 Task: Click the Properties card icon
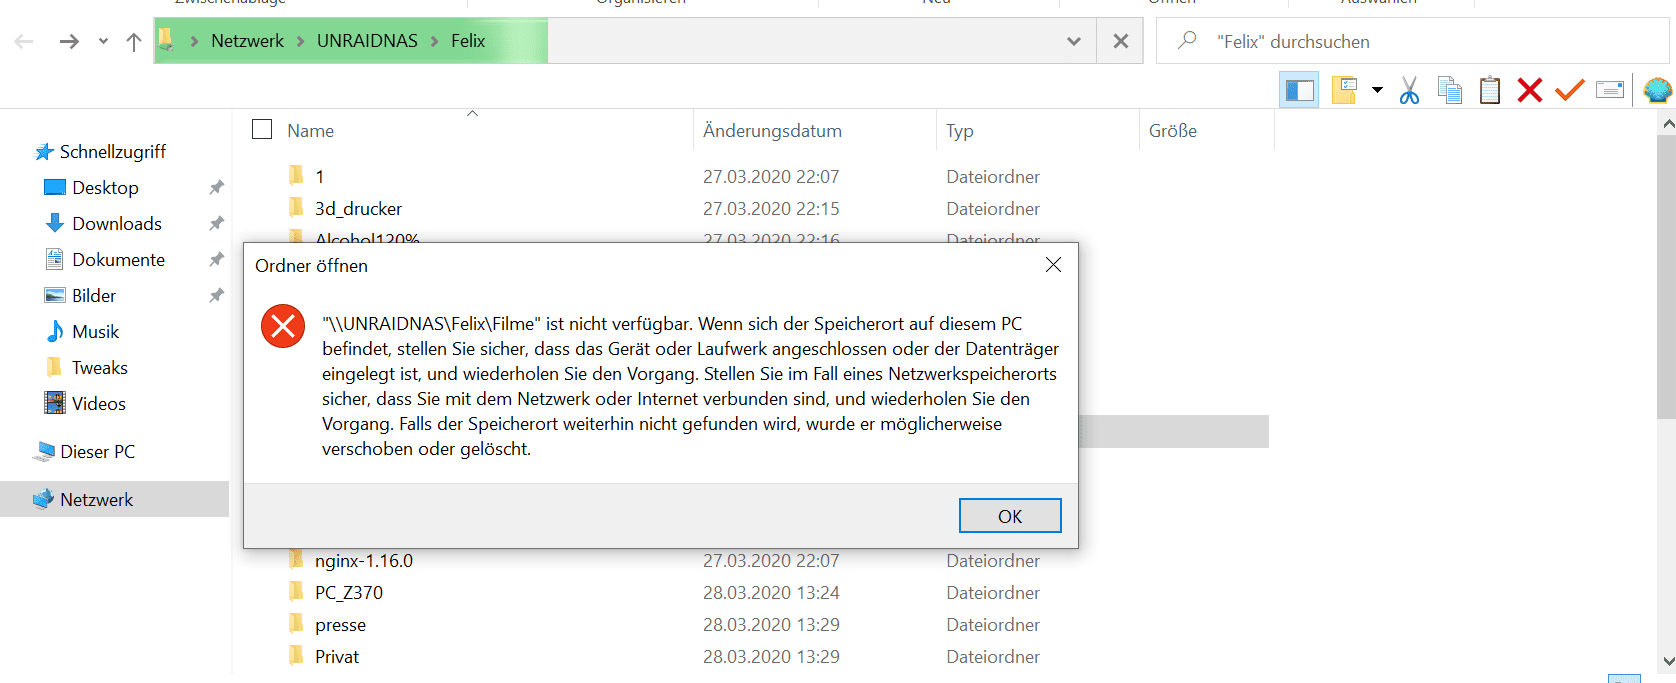click(1610, 90)
